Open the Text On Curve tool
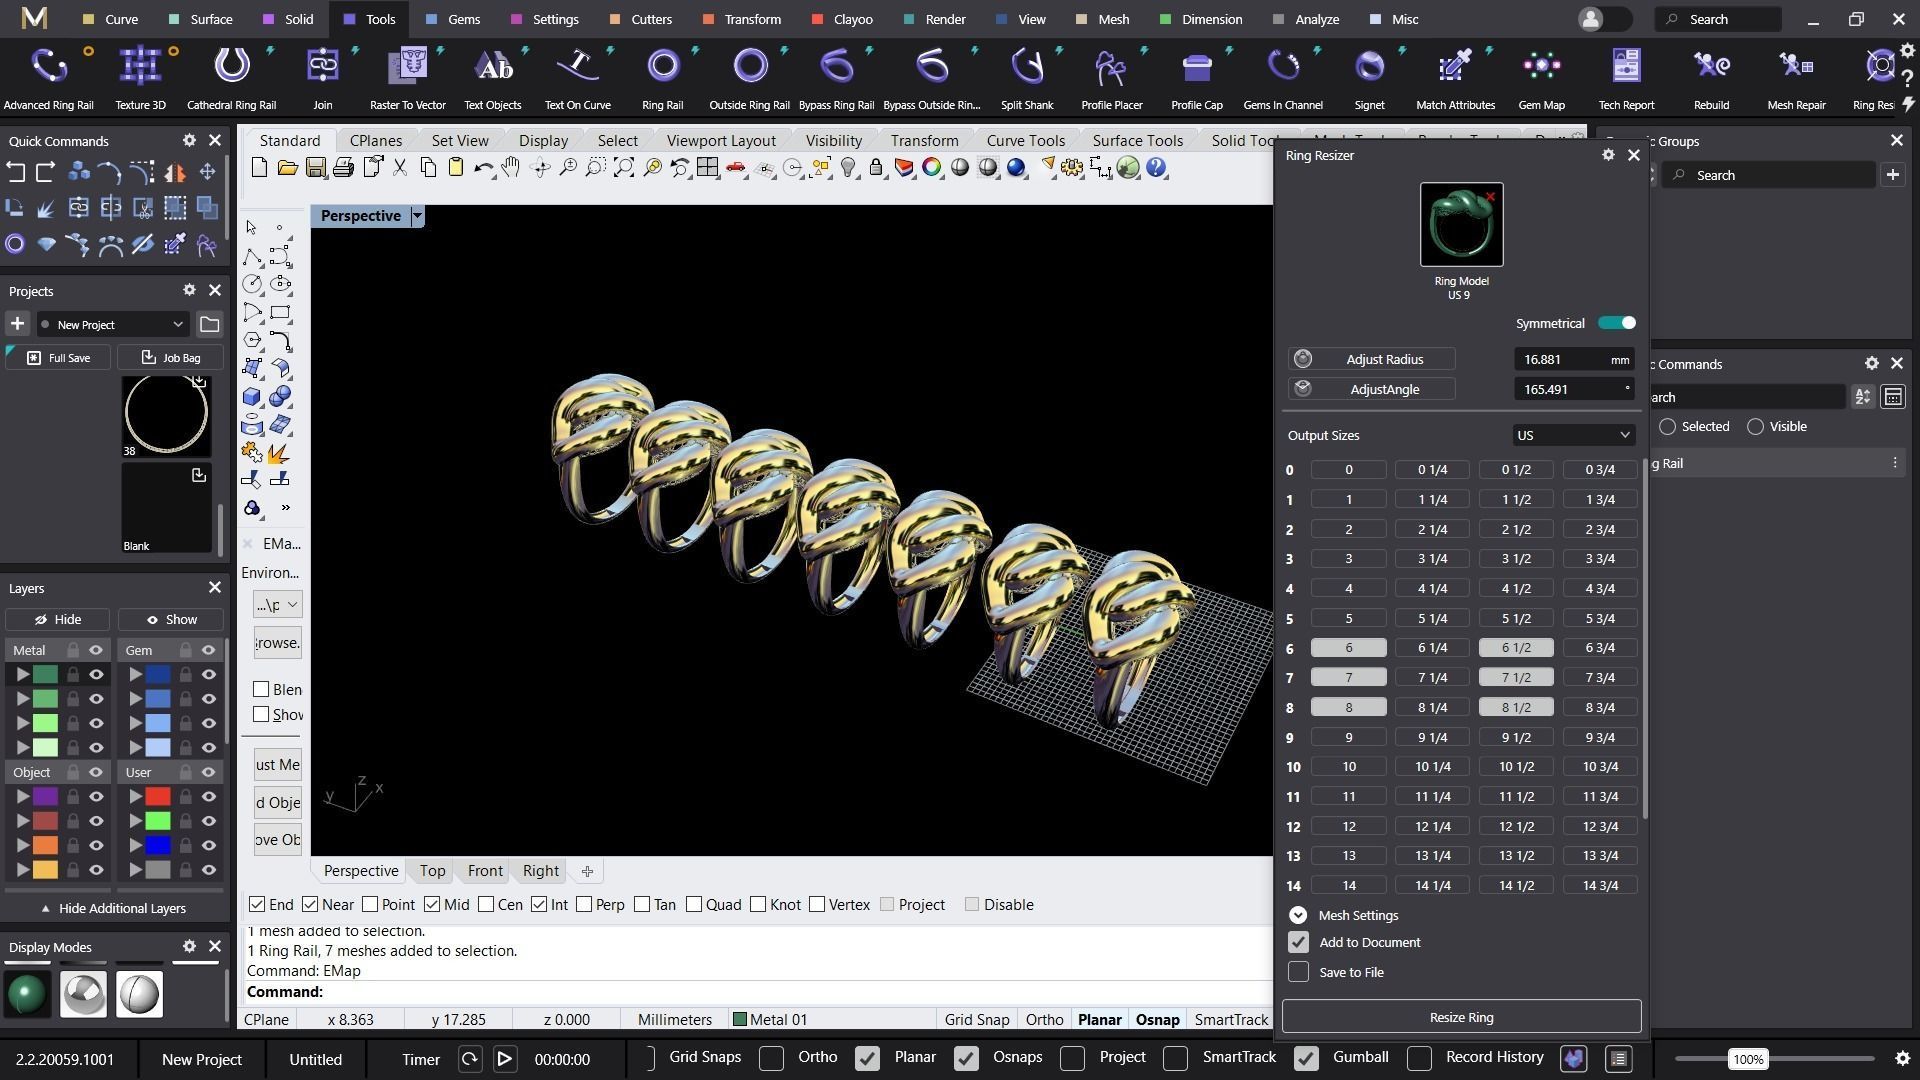 coord(577,78)
